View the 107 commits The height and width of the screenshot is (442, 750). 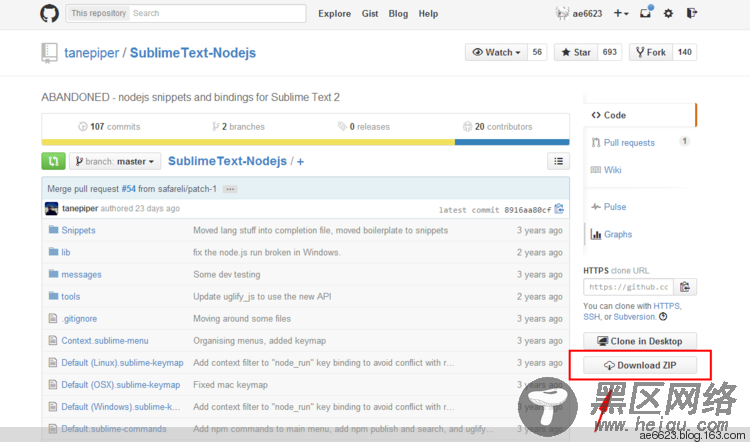110,127
